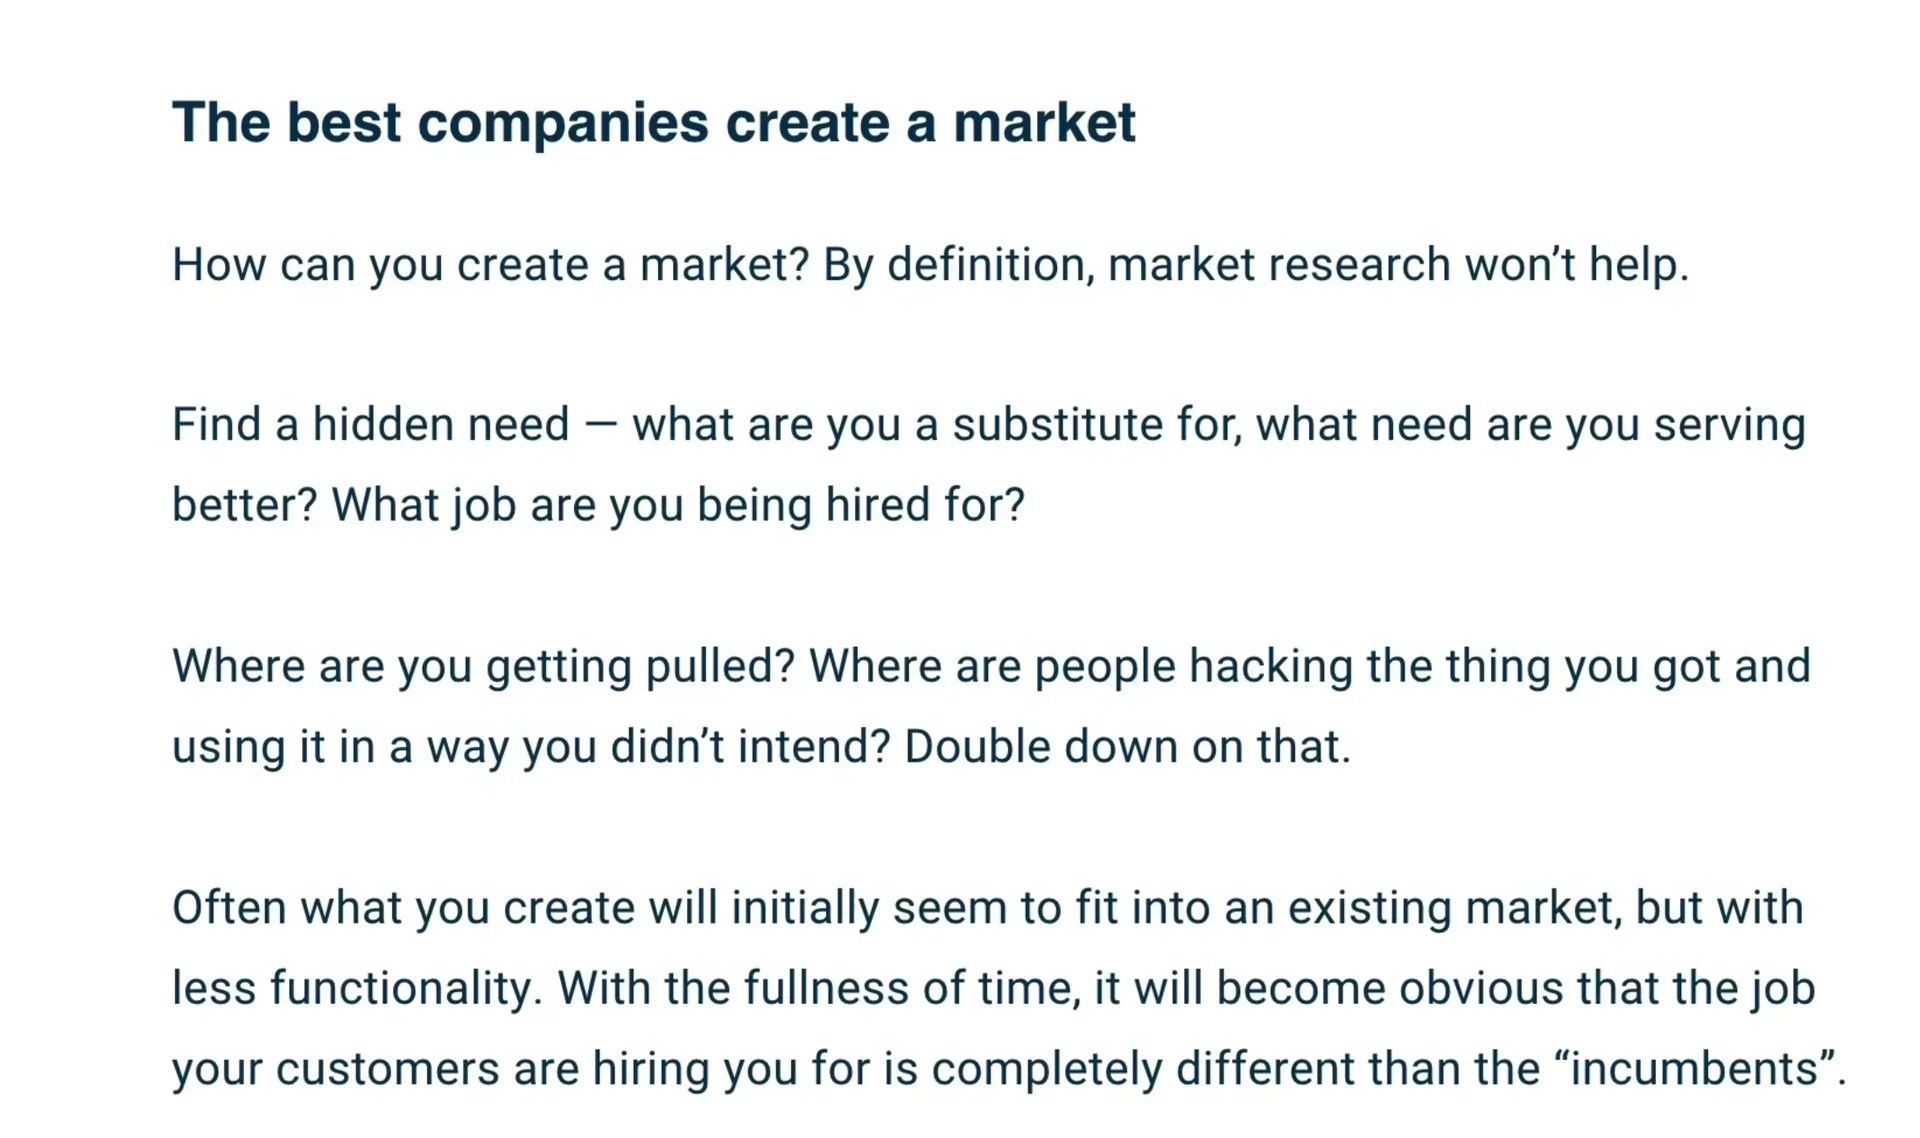The width and height of the screenshot is (1920, 1138).
Task: Click the phrase "existing market, but with"
Action: tap(1545, 908)
